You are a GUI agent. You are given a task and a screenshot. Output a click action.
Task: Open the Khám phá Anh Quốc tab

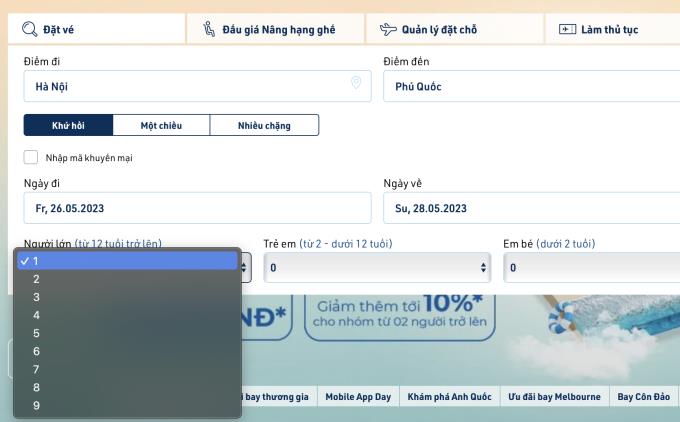point(450,397)
